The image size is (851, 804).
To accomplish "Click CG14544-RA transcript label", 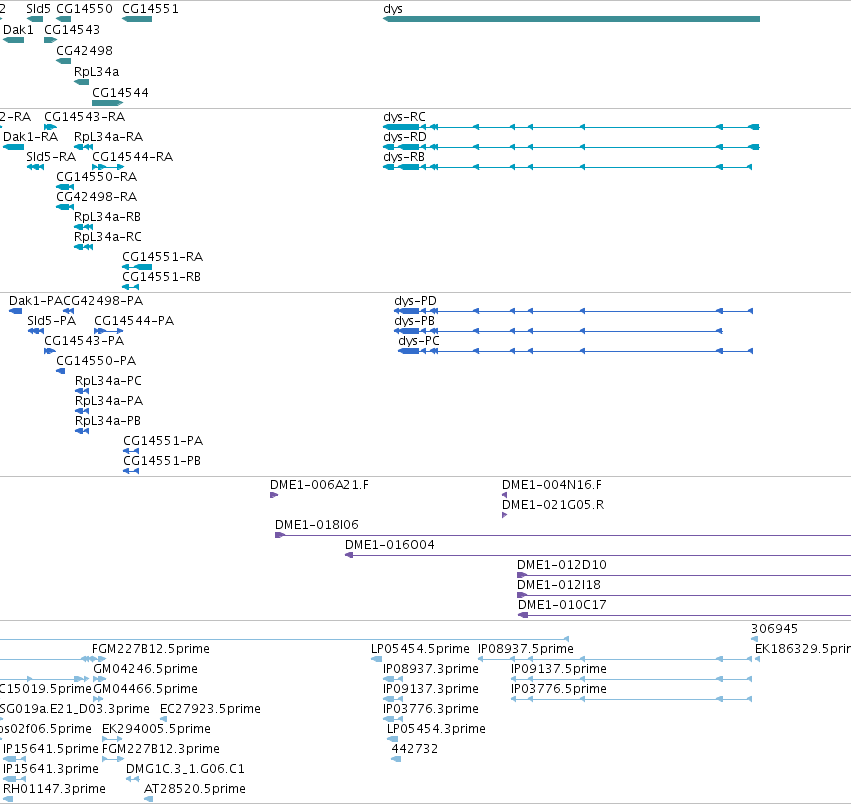I will pos(132,157).
